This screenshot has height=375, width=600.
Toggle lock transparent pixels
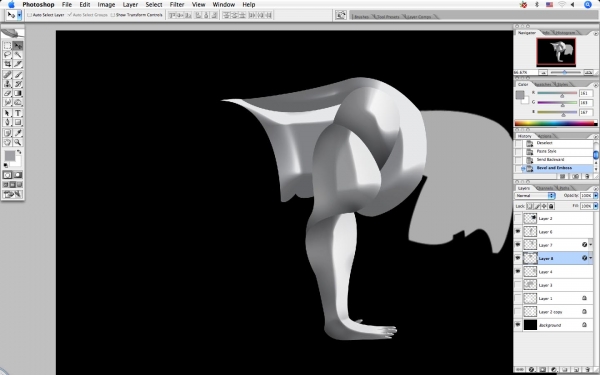[x=530, y=206]
